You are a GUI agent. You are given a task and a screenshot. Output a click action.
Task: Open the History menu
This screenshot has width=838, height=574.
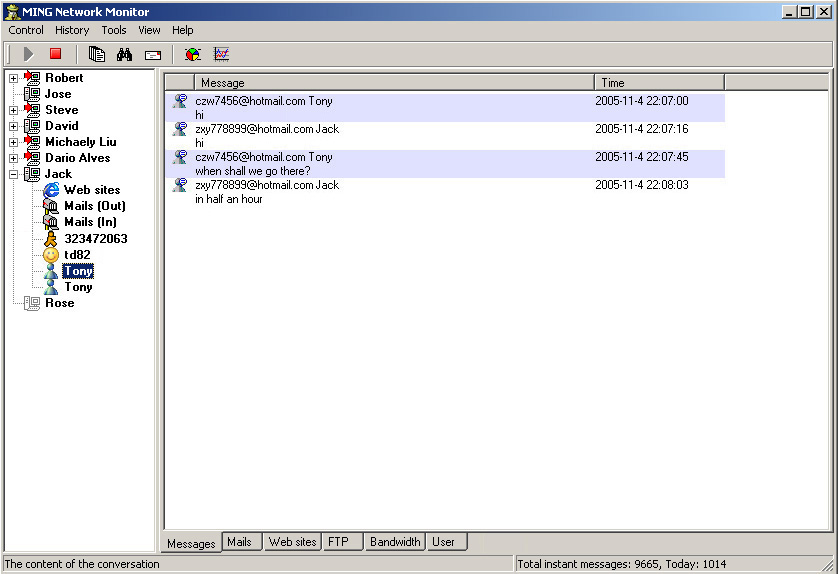pyautogui.click(x=72, y=30)
